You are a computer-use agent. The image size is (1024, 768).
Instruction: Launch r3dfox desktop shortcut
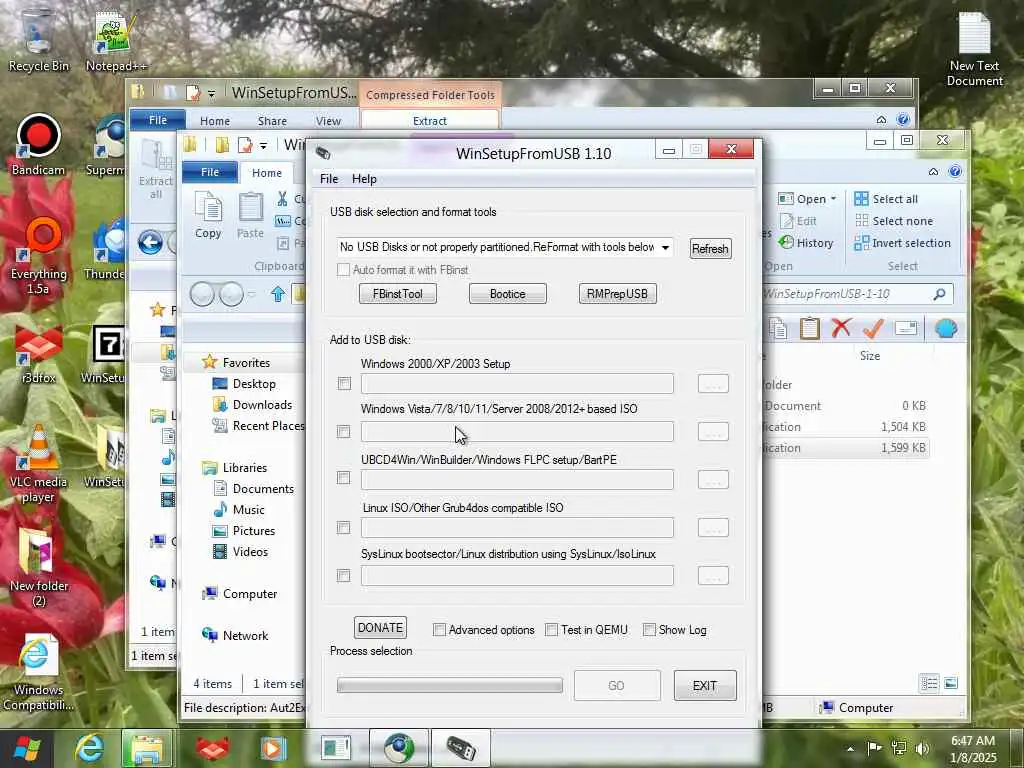coord(38,354)
